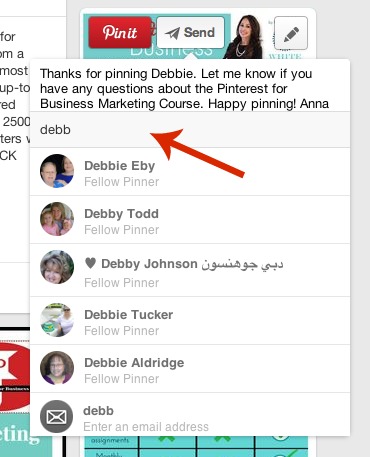370x457 pixels.
Task: Click the search field containing 'debb'
Action: click(x=190, y=129)
